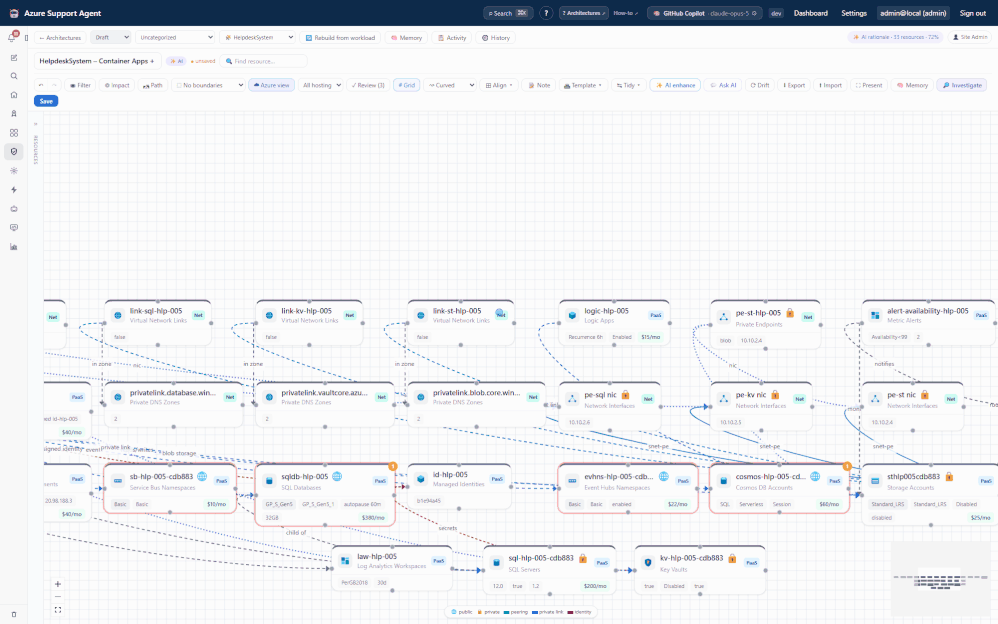Click Rebuild from workload button
The image size is (998, 624).
click(341, 38)
